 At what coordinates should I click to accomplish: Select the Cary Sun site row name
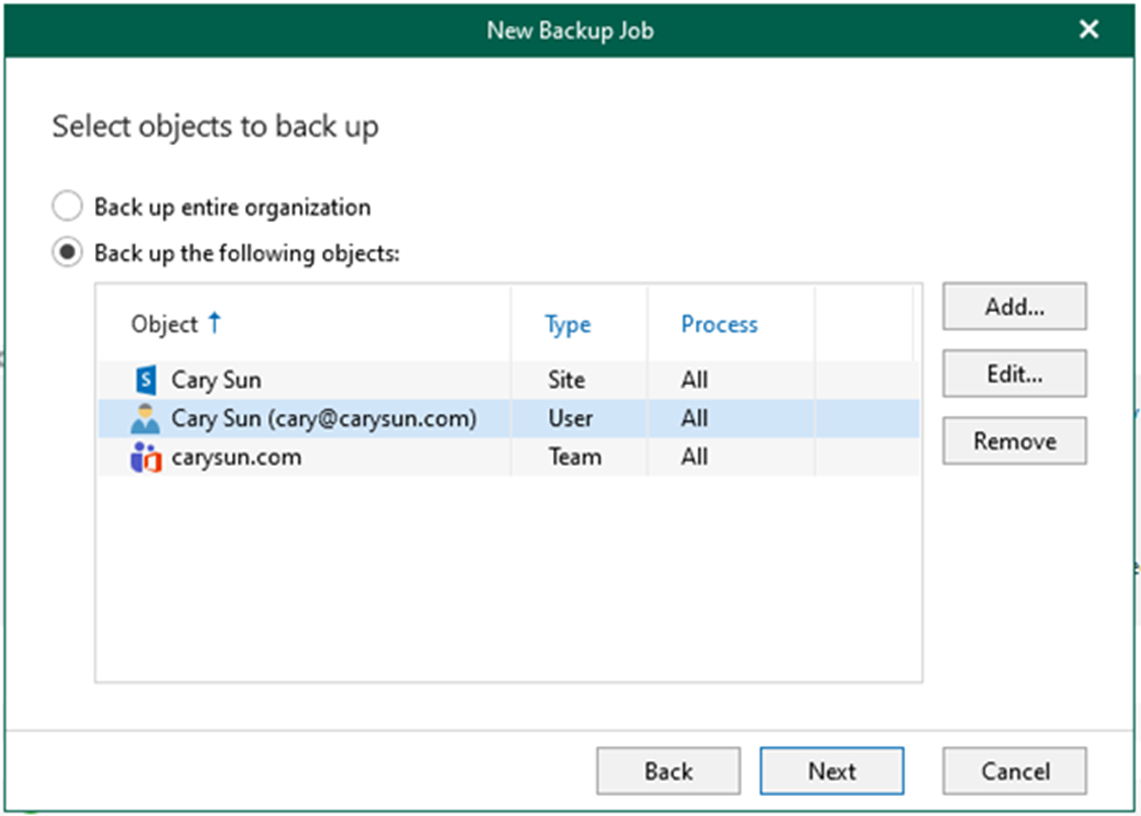pyautogui.click(x=217, y=380)
